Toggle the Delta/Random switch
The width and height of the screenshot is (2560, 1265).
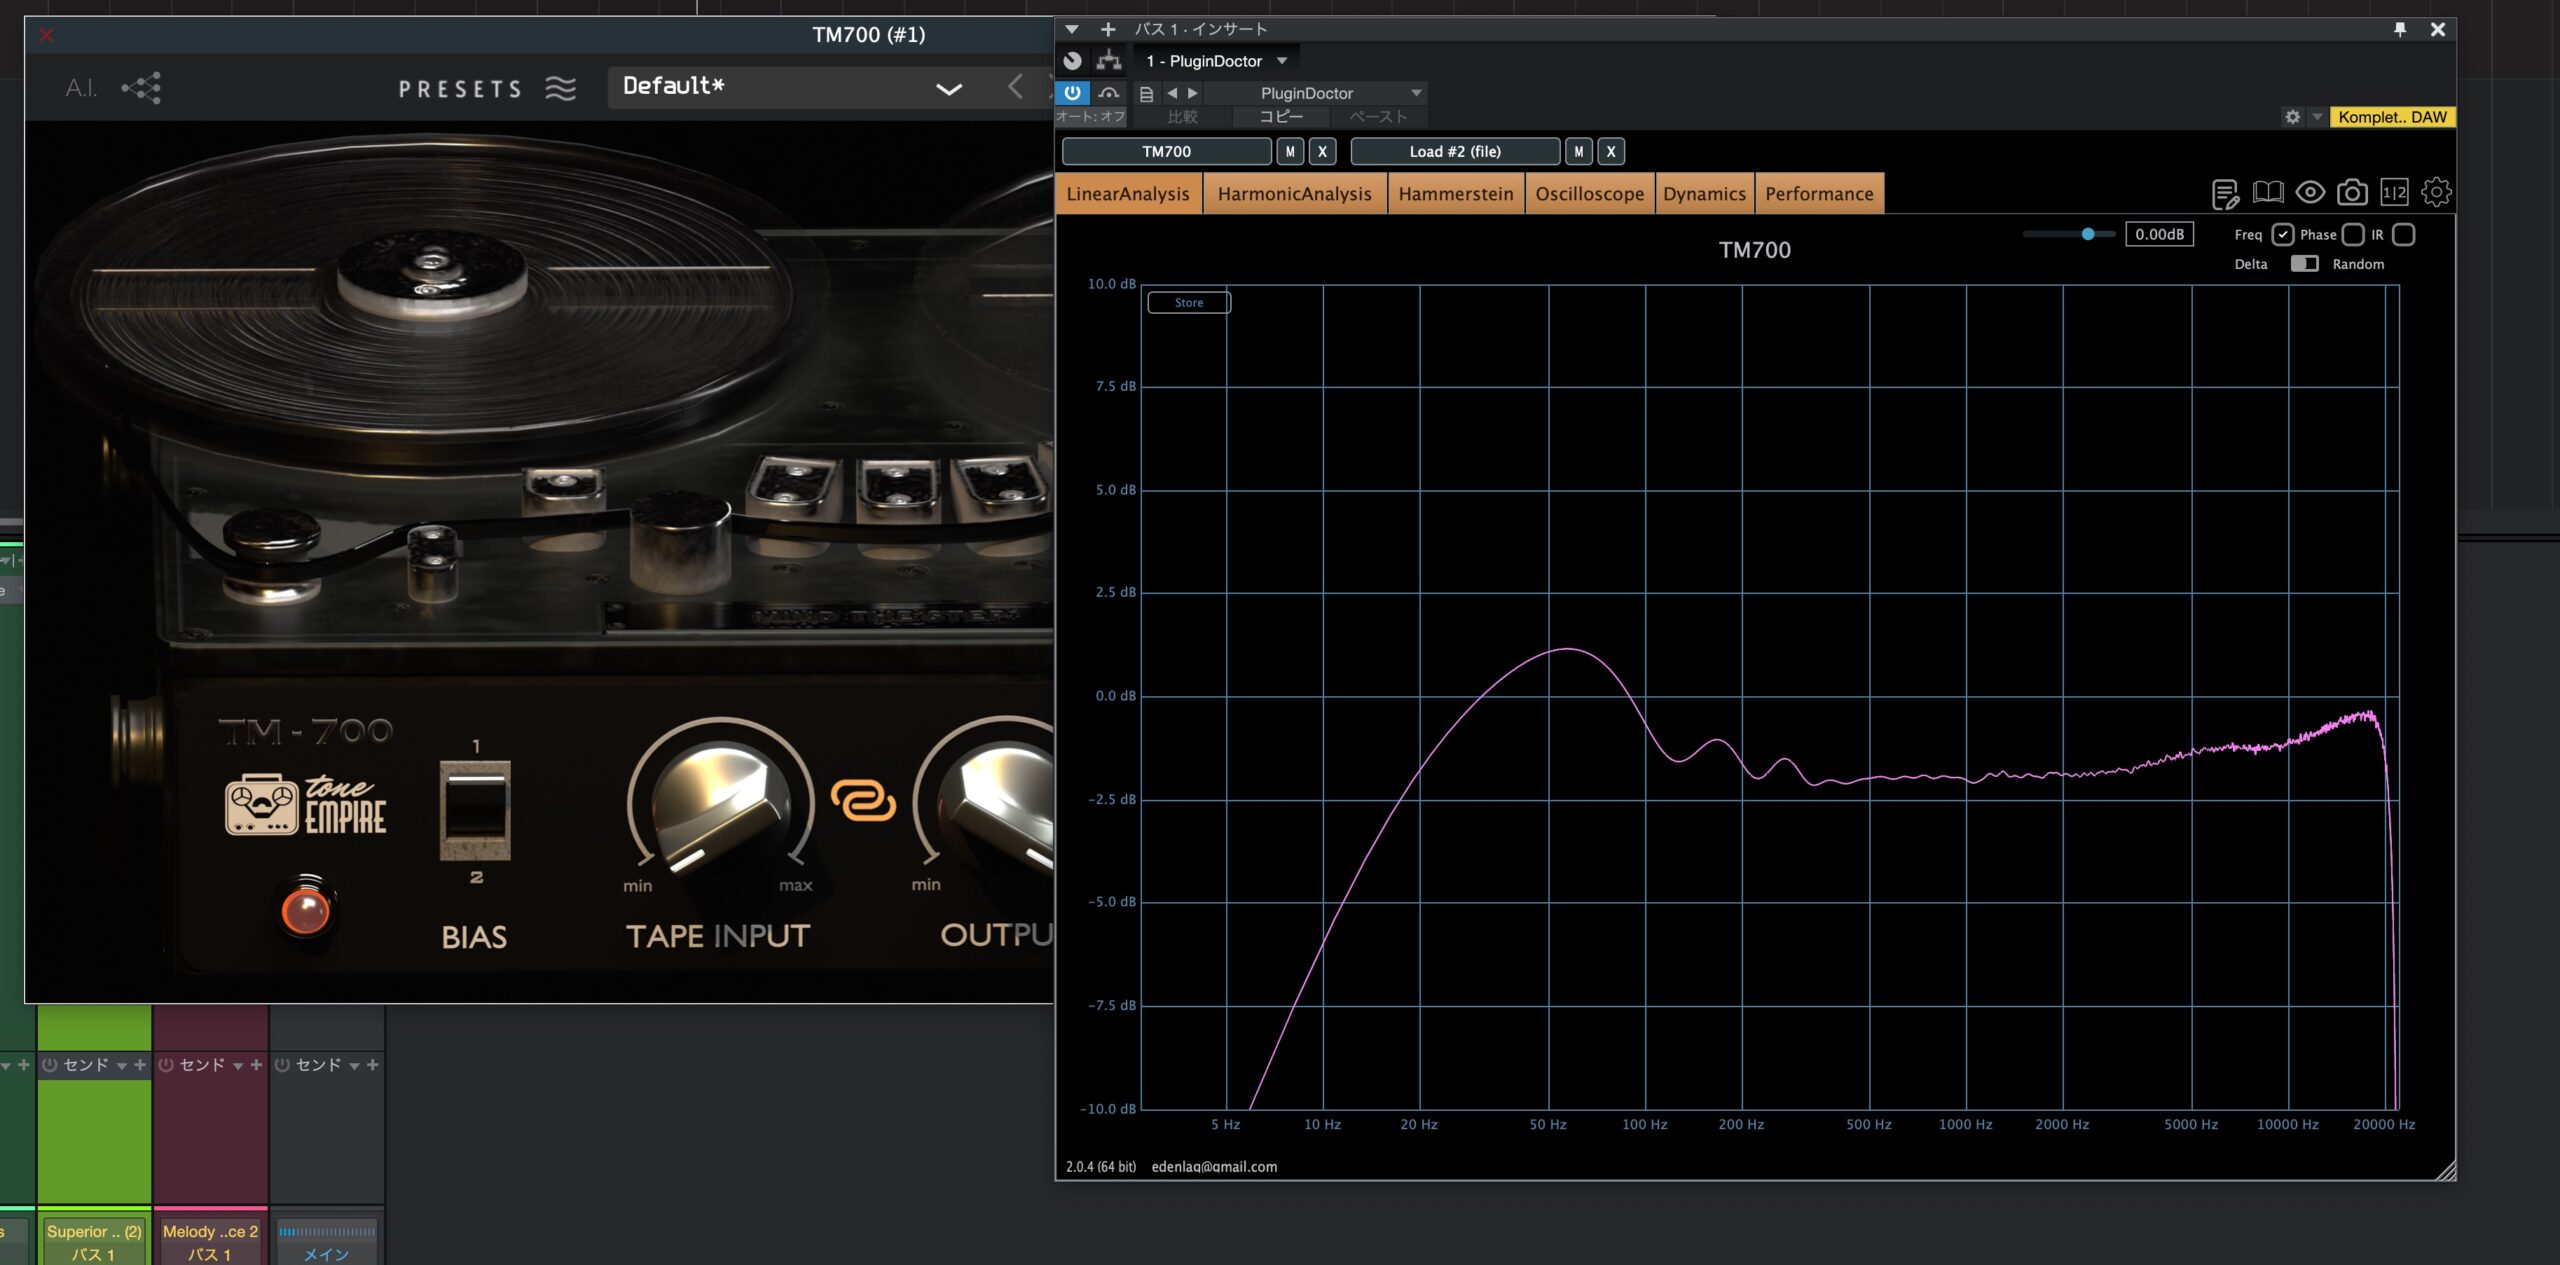click(2304, 264)
